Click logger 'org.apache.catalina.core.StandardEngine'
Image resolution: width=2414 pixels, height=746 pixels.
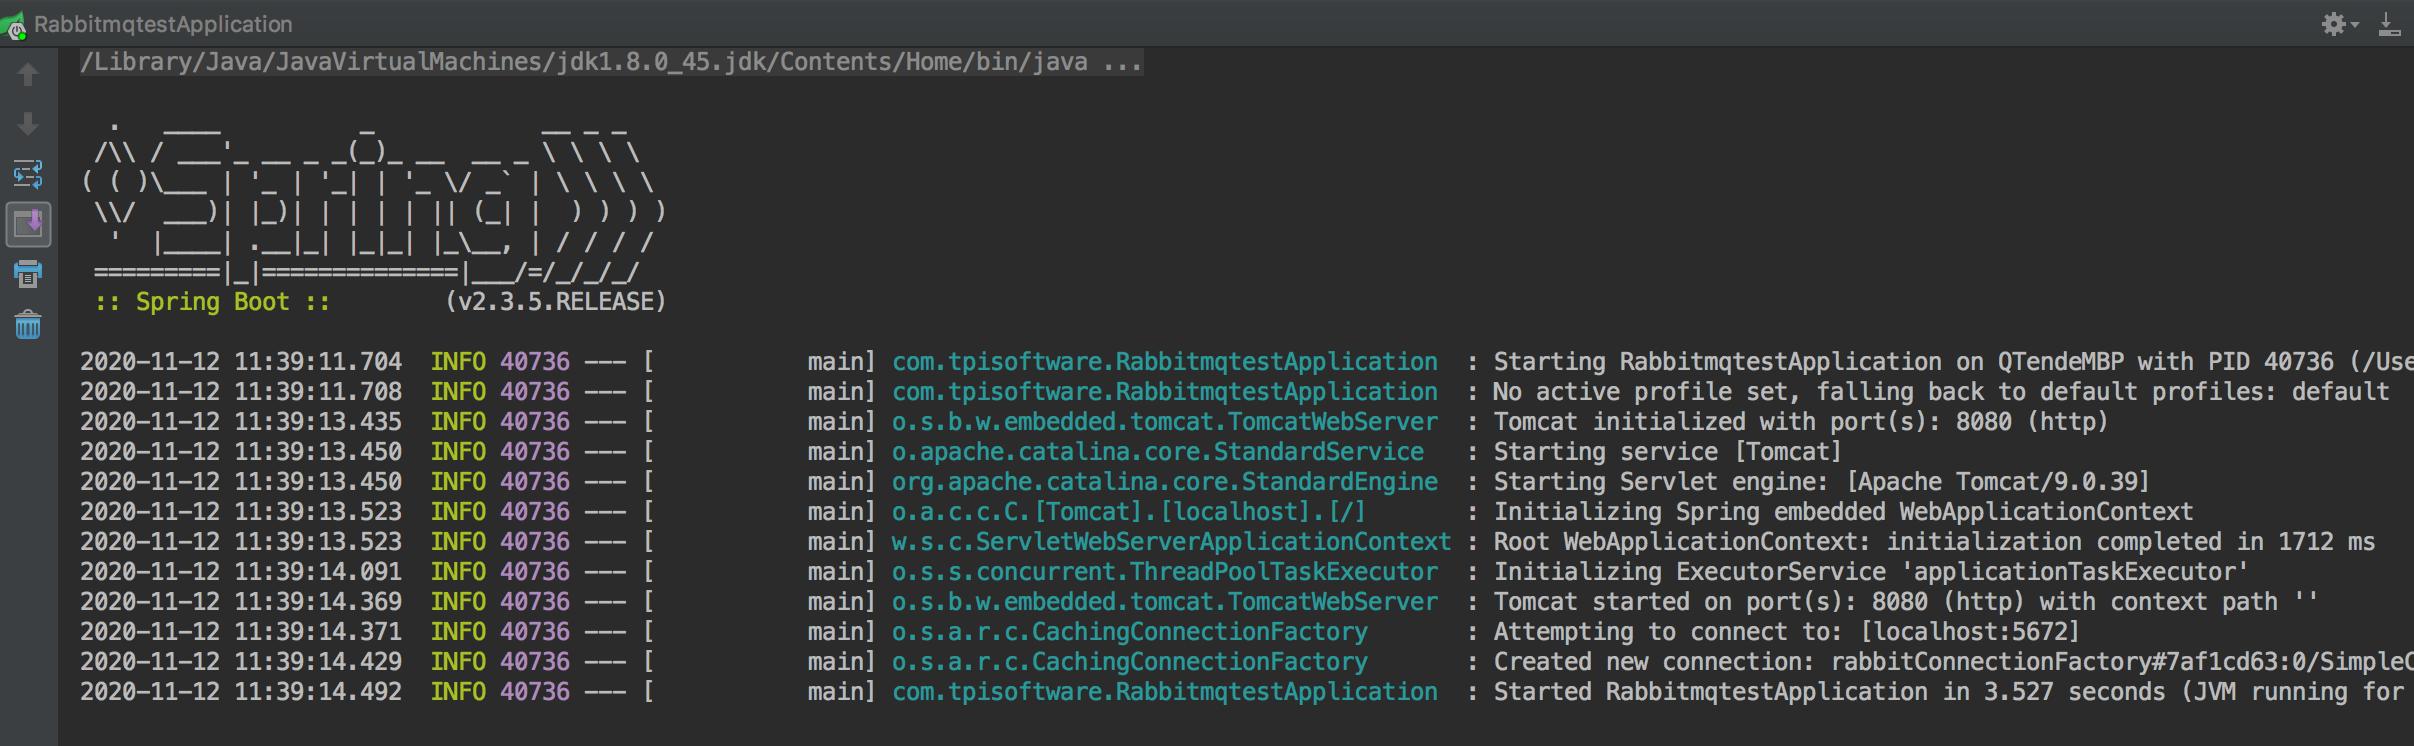1165,482
